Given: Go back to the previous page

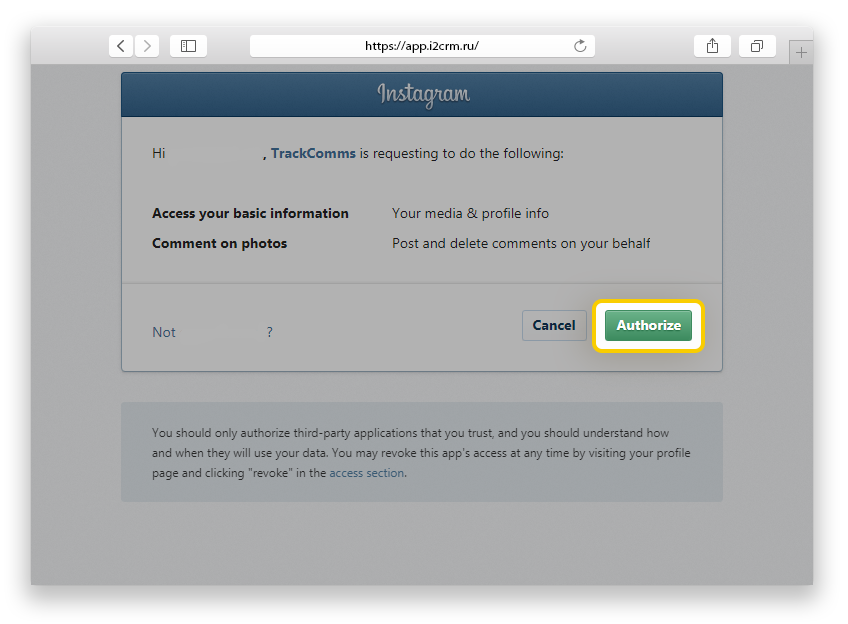Looking at the screenshot, I should click(x=121, y=46).
